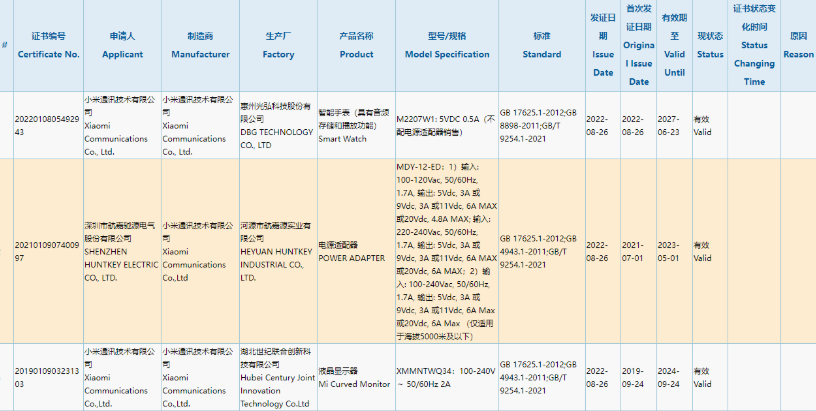The width and height of the screenshot is (816, 411).
Task: Select the Product column header
Action: coord(356,45)
